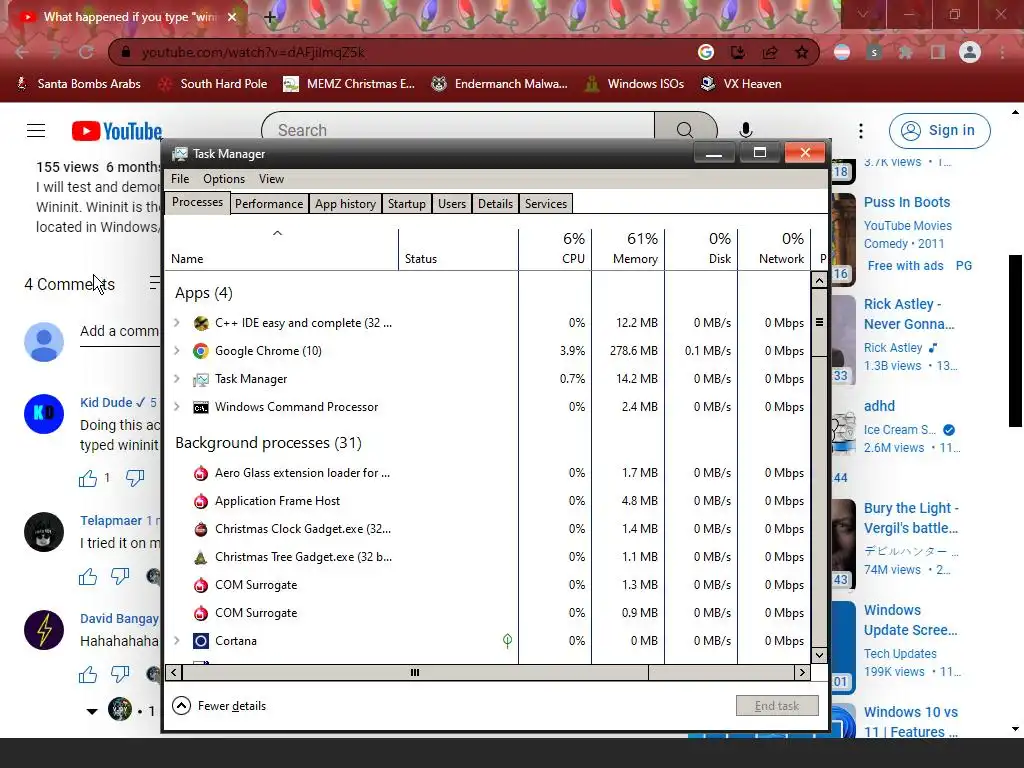Sort processes by the CPU column
This screenshot has width=1024, height=768.
[x=555, y=249]
